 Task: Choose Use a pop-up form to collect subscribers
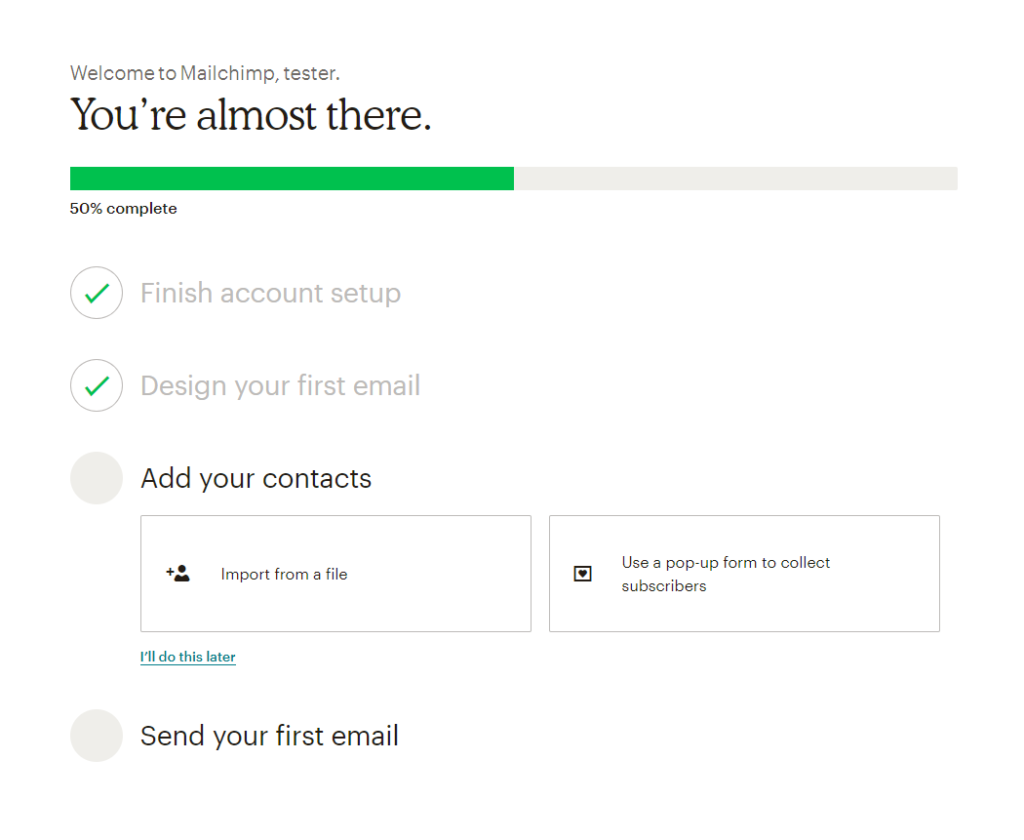click(x=725, y=574)
